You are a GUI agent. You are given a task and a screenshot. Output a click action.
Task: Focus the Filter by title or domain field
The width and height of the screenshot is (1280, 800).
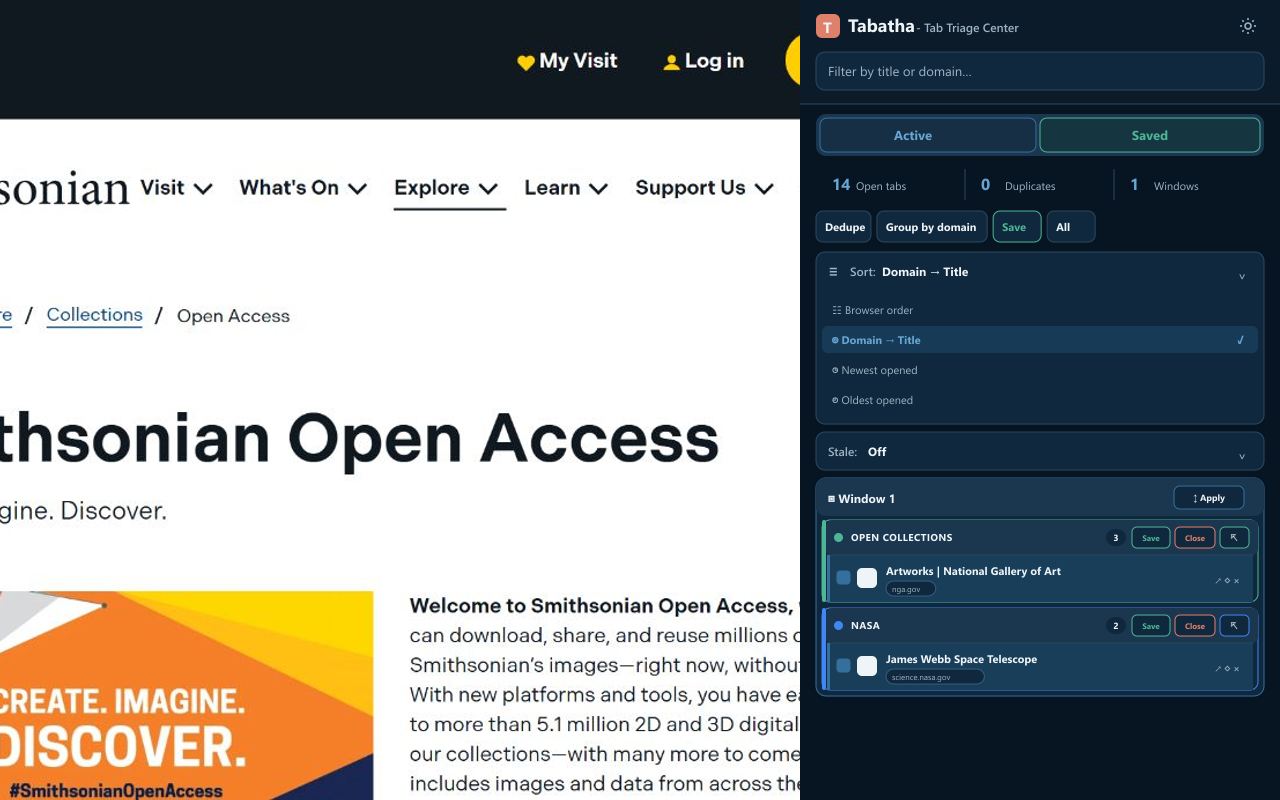point(1040,71)
